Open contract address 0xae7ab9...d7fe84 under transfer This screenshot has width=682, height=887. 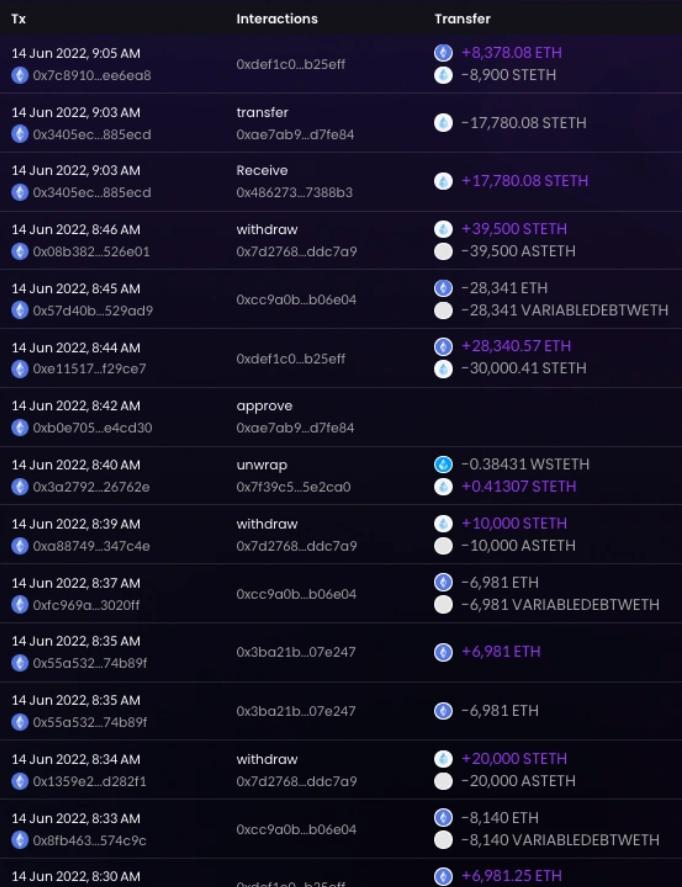click(295, 134)
